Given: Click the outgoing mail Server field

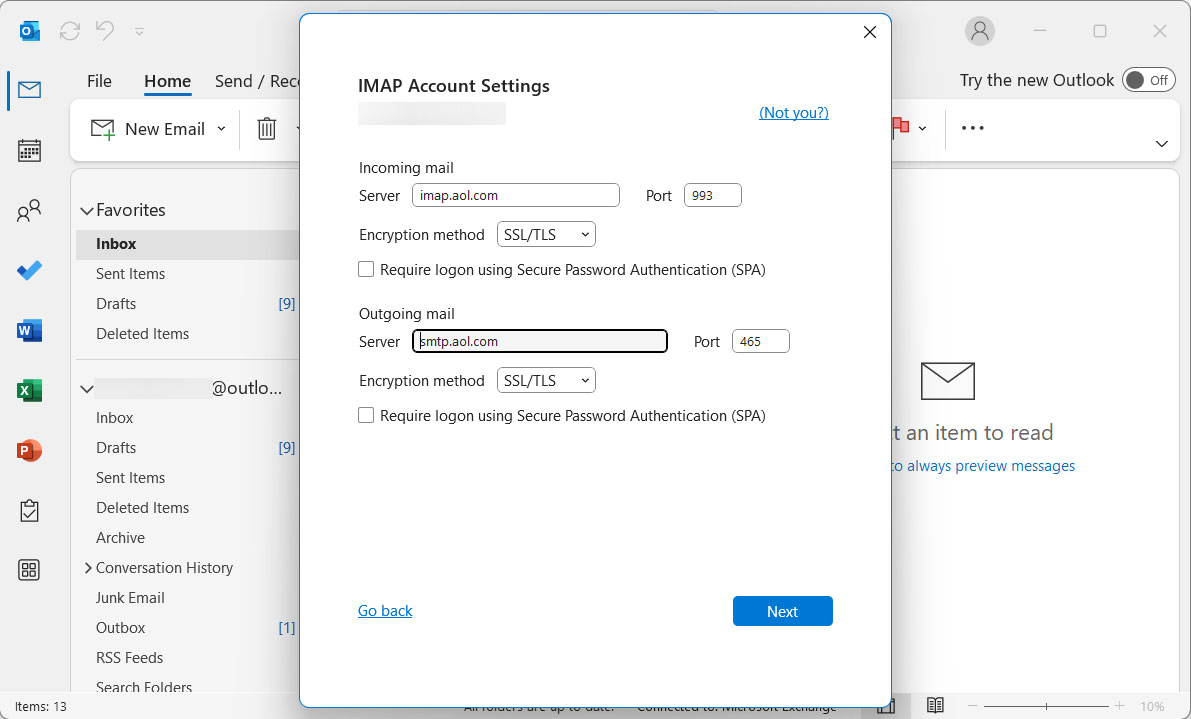Looking at the screenshot, I should (539, 341).
